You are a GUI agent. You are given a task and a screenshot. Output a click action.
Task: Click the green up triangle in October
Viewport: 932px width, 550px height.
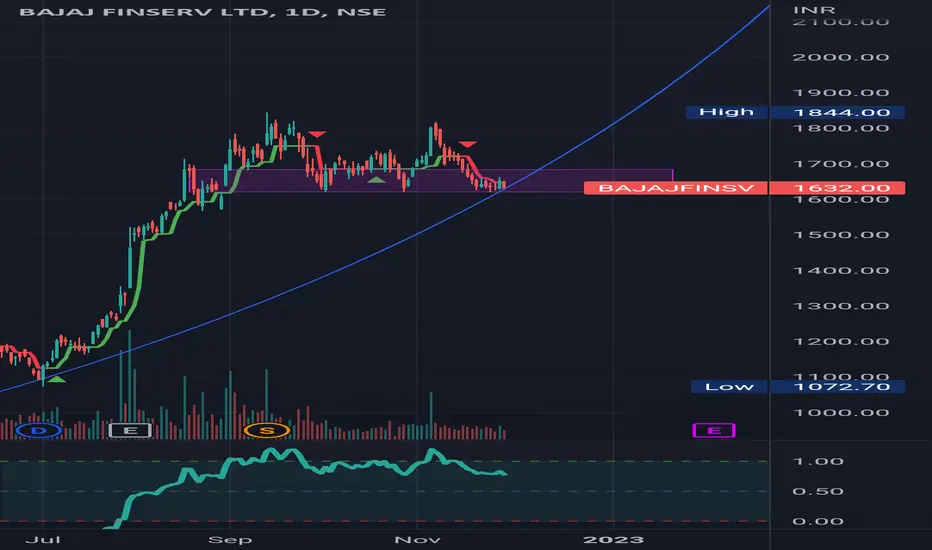pyautogui.click(x=376, y=180)
